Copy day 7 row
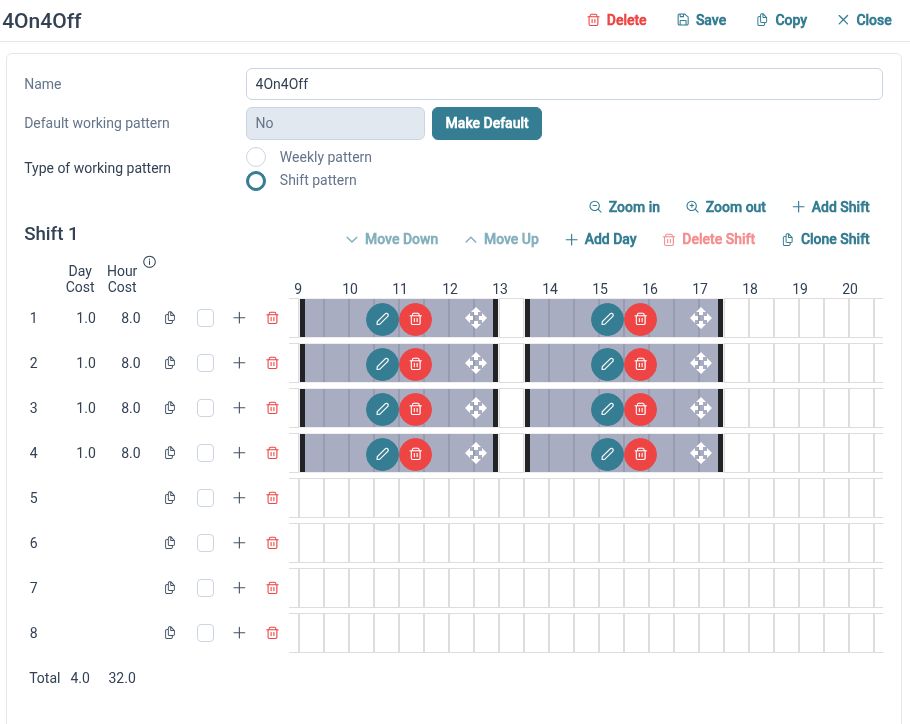 point(169,588)
